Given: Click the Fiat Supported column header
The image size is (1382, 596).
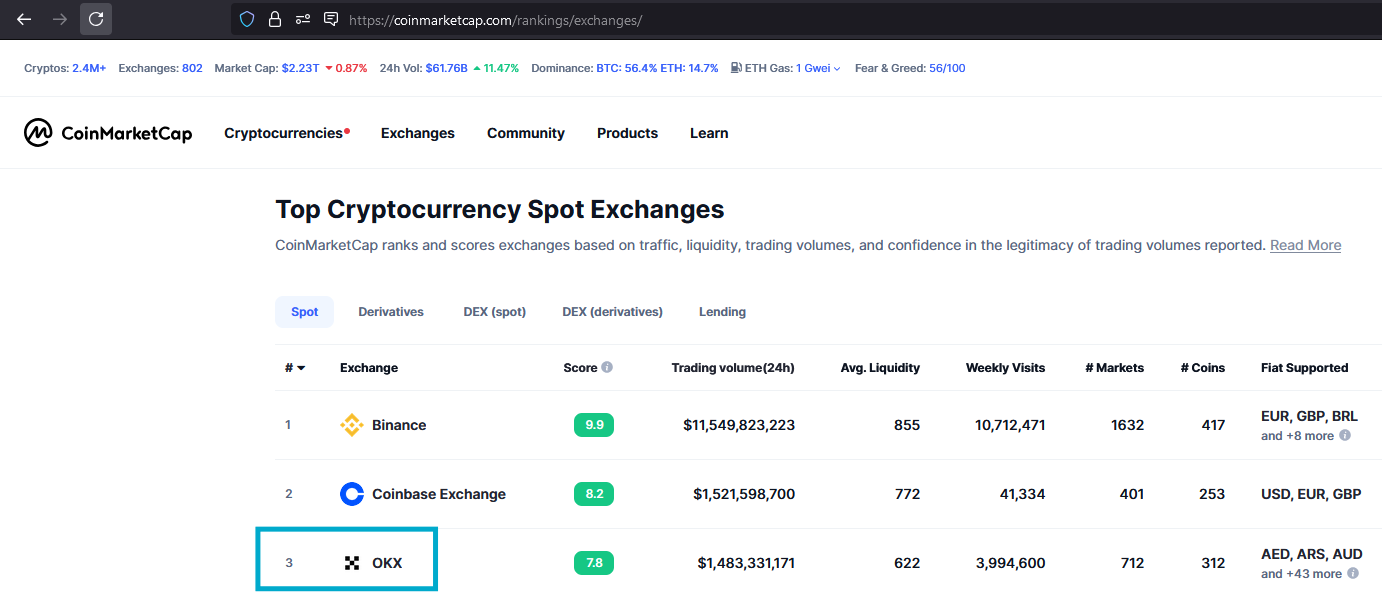Looking at the screenshot, I should pyautogui.click(x=1305, y=368).
